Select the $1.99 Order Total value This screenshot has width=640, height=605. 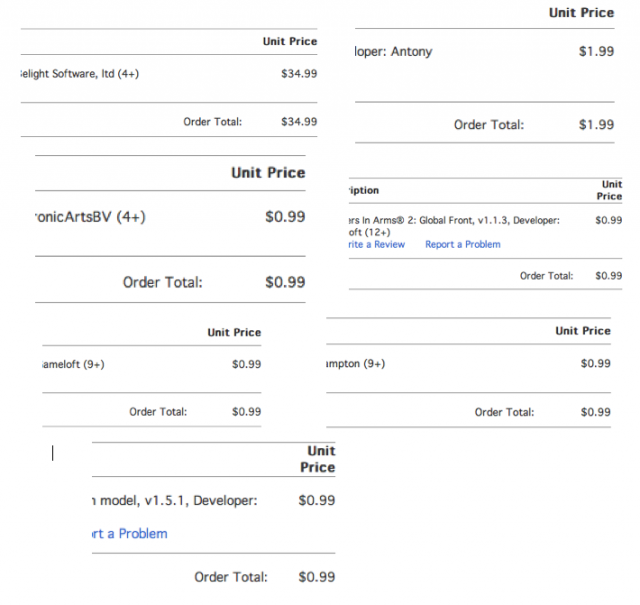click(x=596, y=125)
